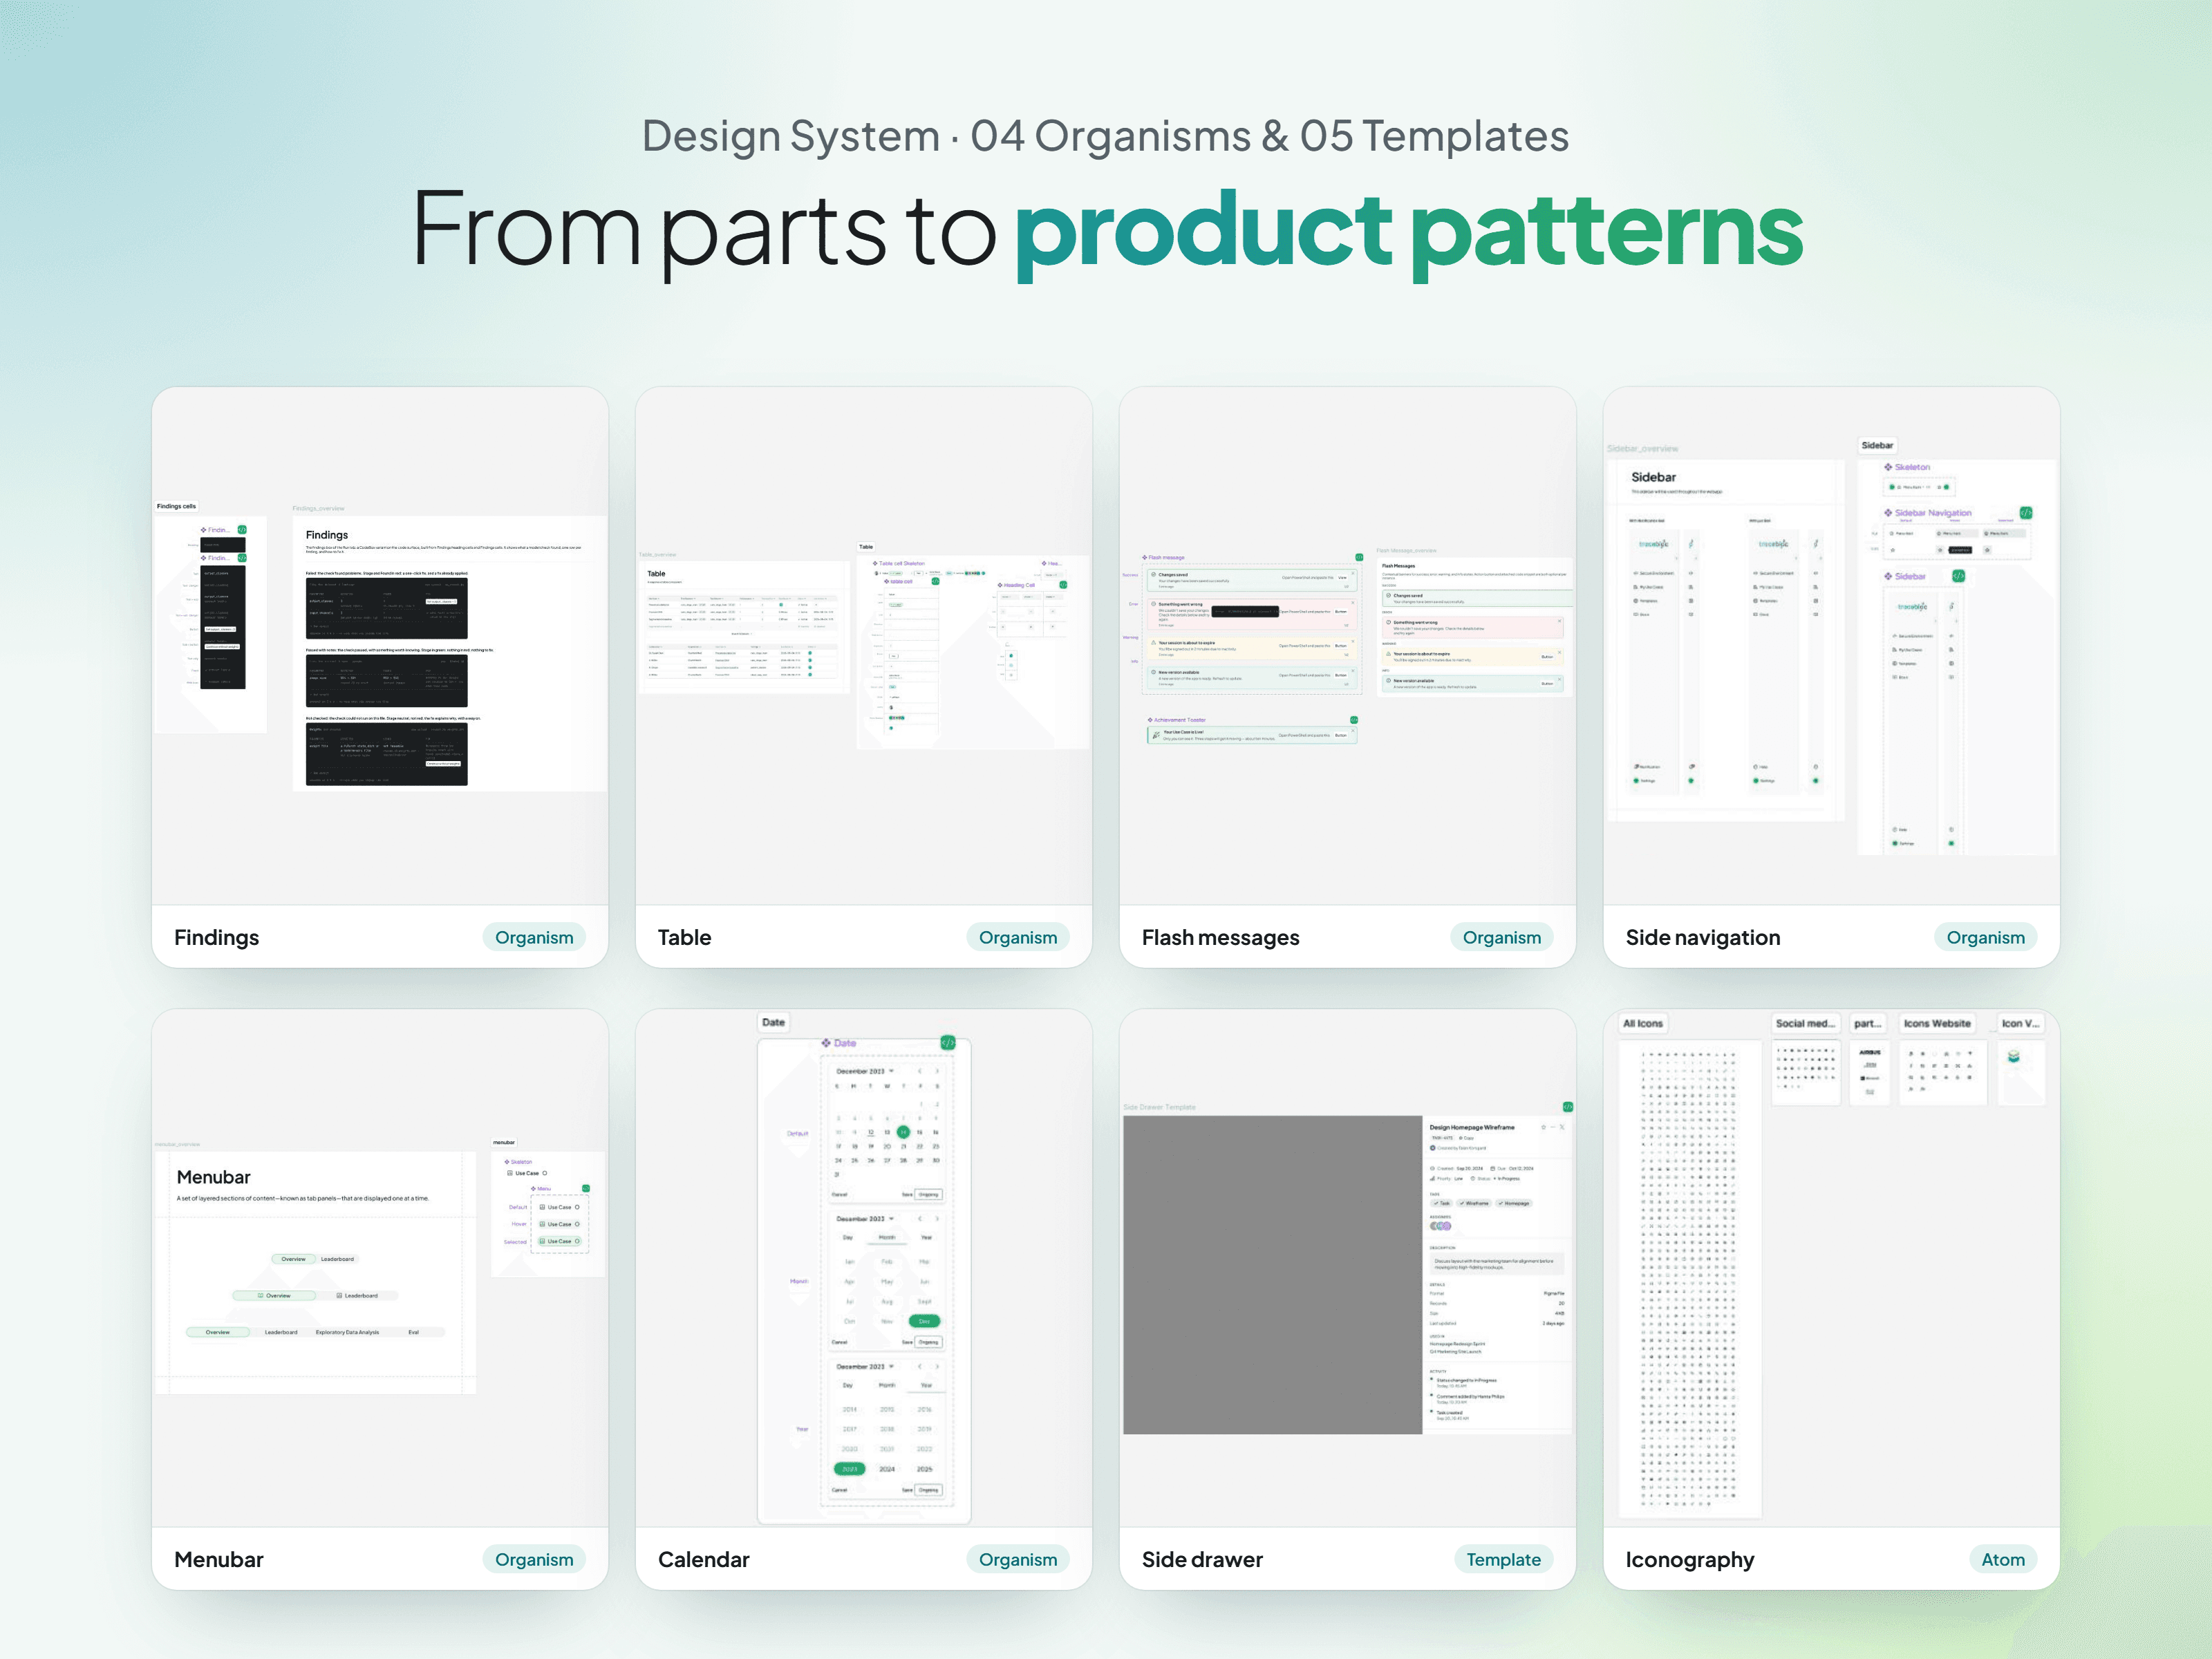Click the Organism tag on Table card

click(x=1018, y=937)
